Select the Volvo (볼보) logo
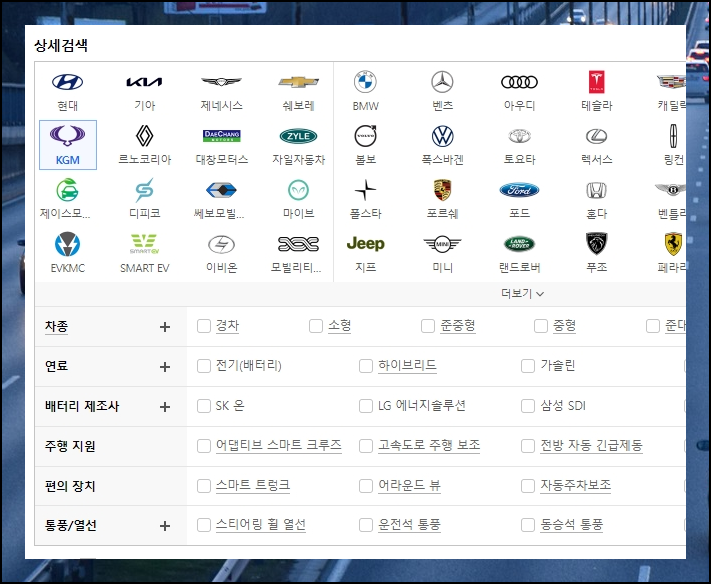The height and width of the screenshot is (584, 711). (365, 136)
